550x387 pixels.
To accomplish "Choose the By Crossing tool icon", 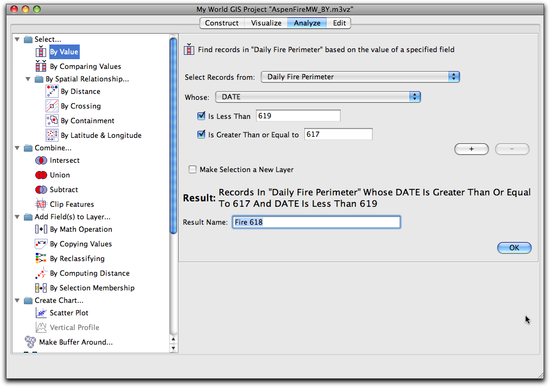I will coord(52,106).
